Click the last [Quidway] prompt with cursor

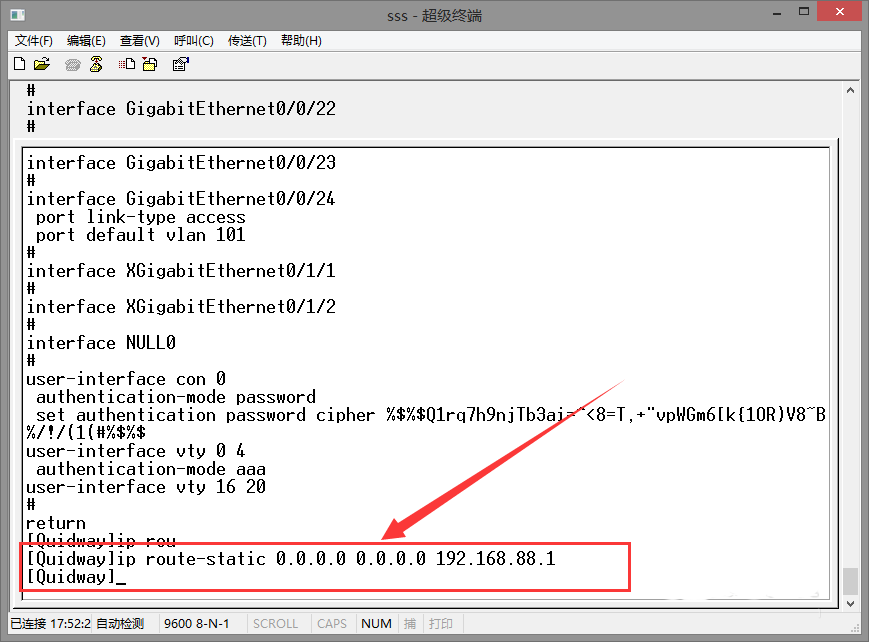(76, 577)
